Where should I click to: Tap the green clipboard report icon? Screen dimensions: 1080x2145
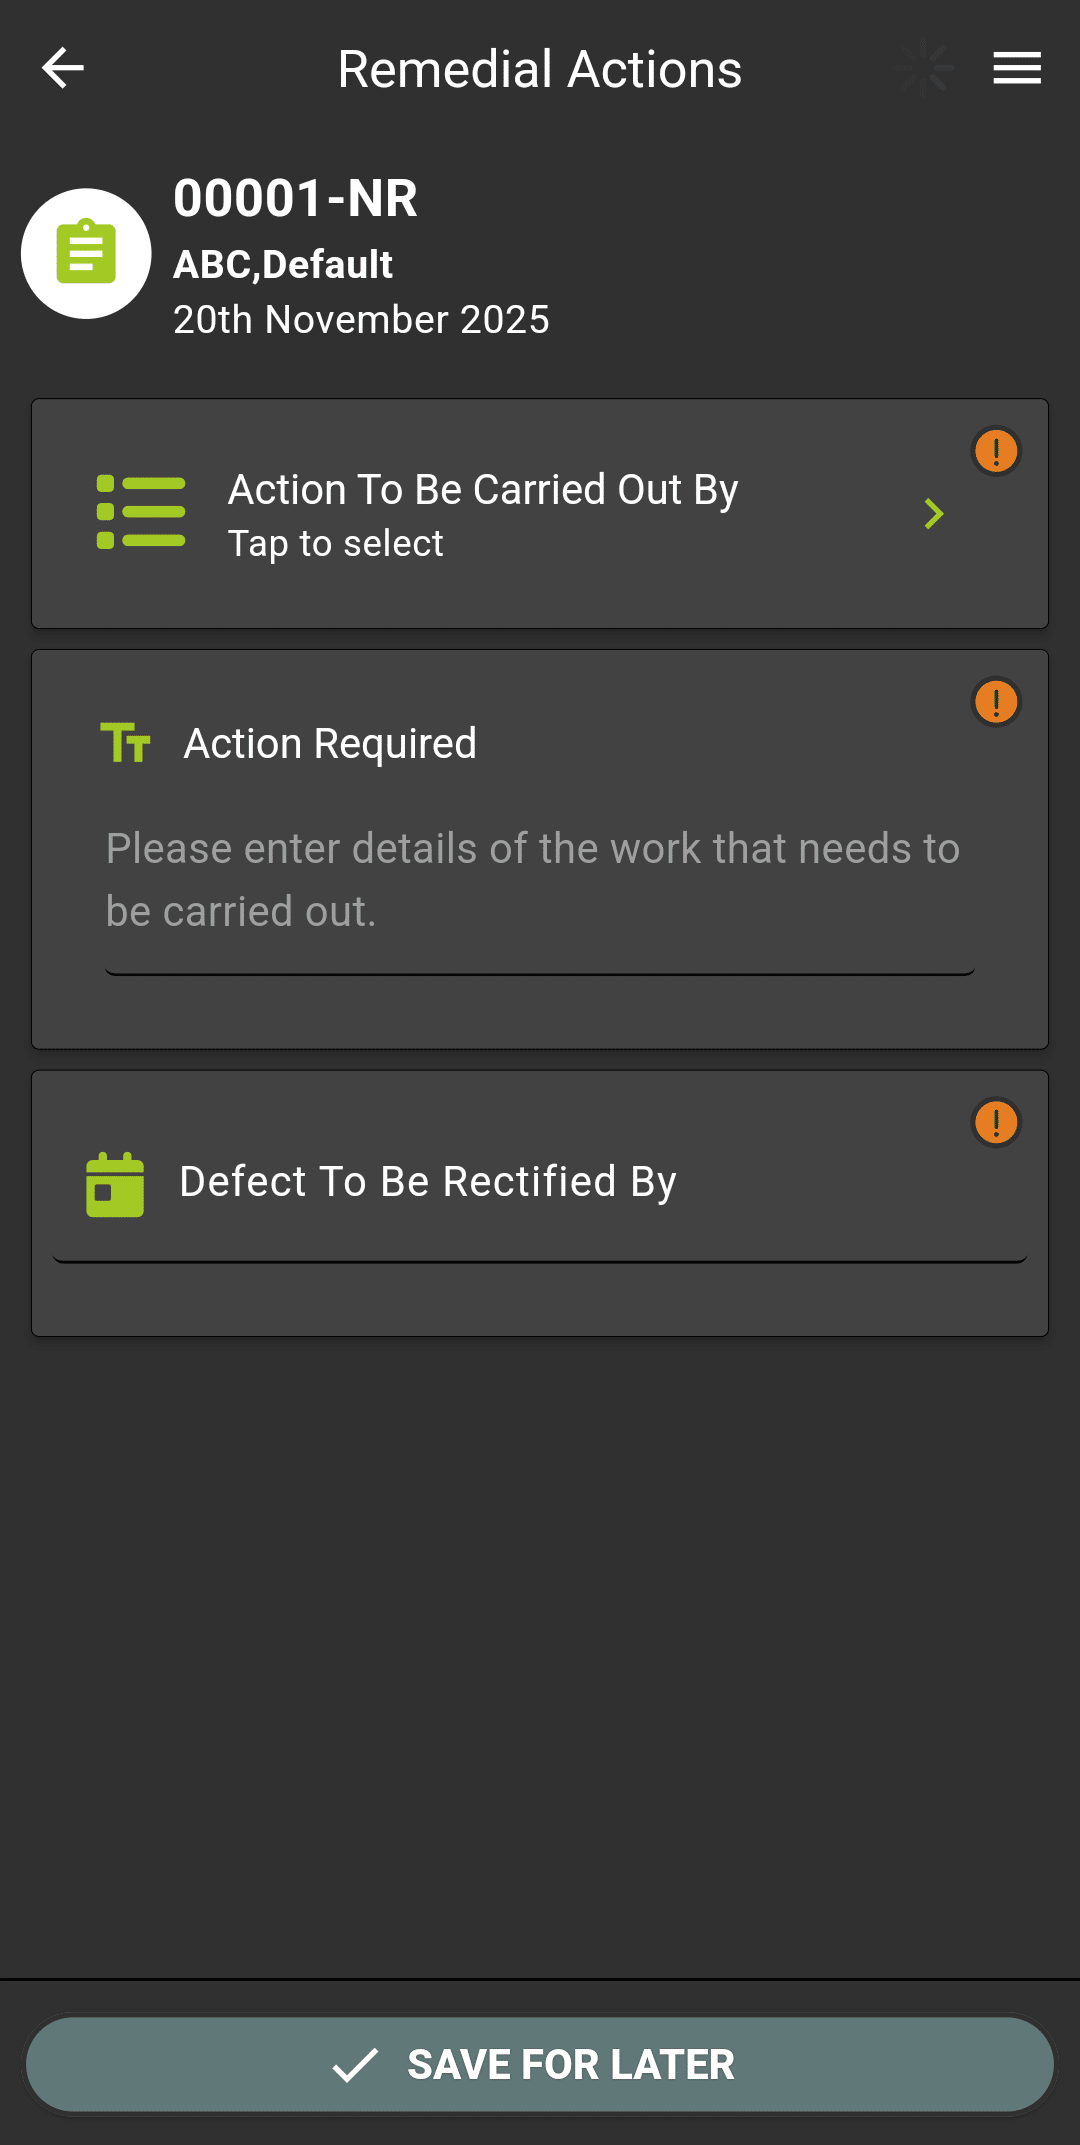click(x=86, y=253)
